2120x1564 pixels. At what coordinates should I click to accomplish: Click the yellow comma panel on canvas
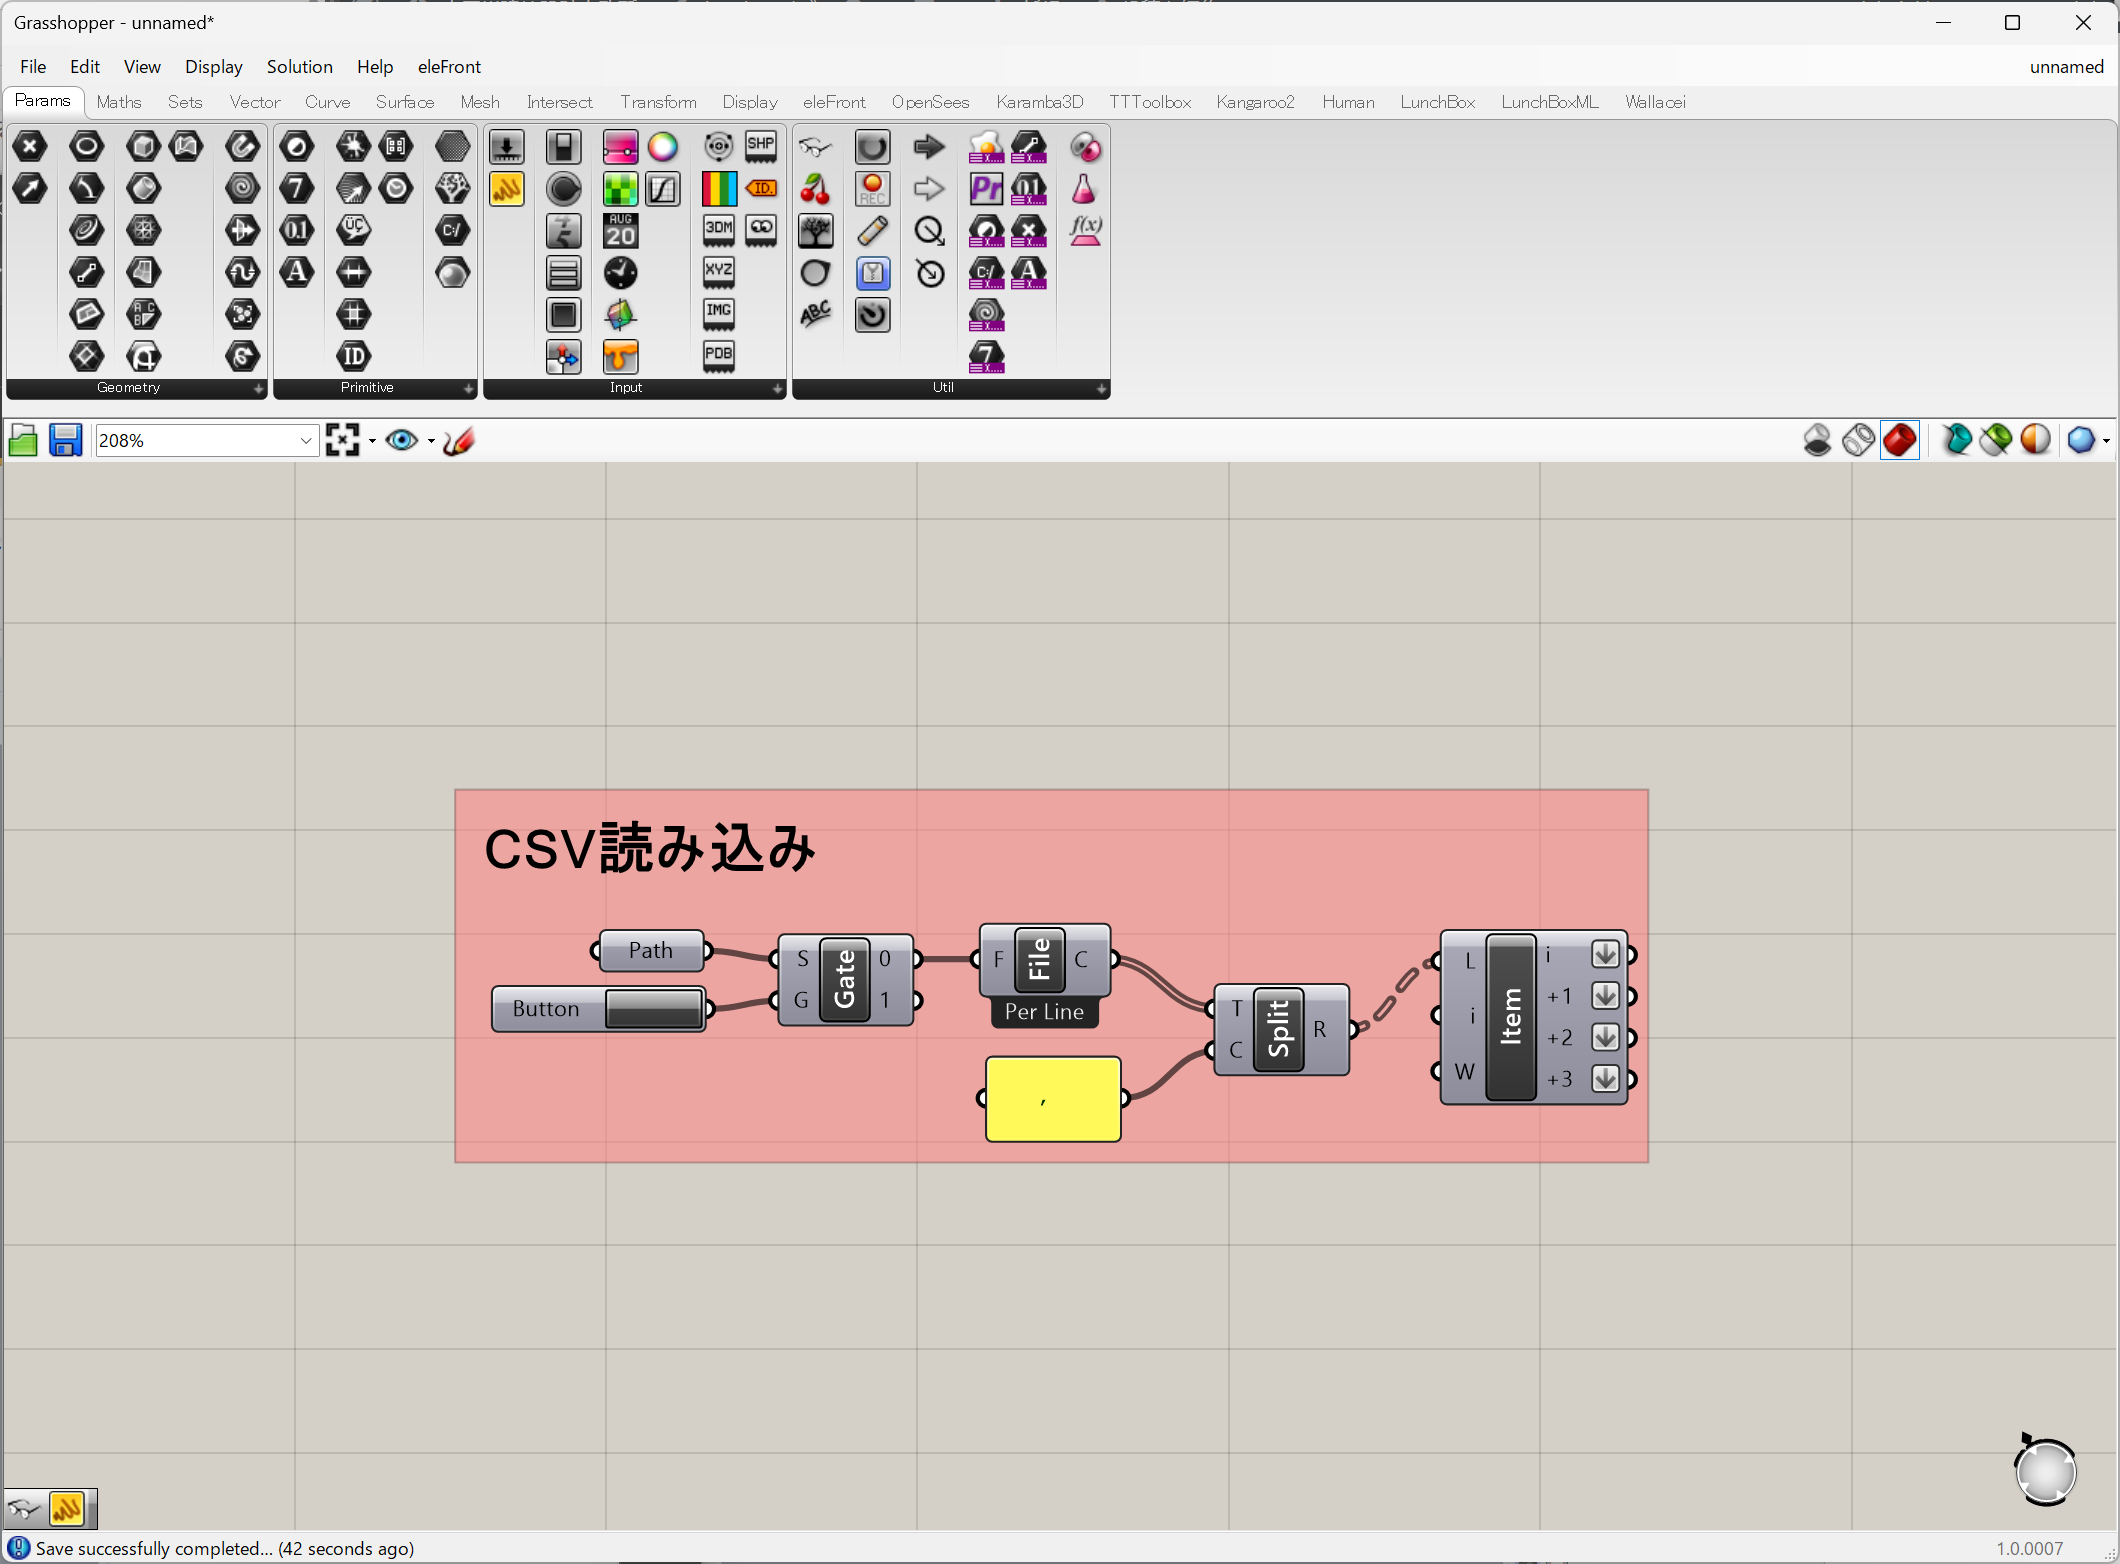(x=1053, y=1099)
